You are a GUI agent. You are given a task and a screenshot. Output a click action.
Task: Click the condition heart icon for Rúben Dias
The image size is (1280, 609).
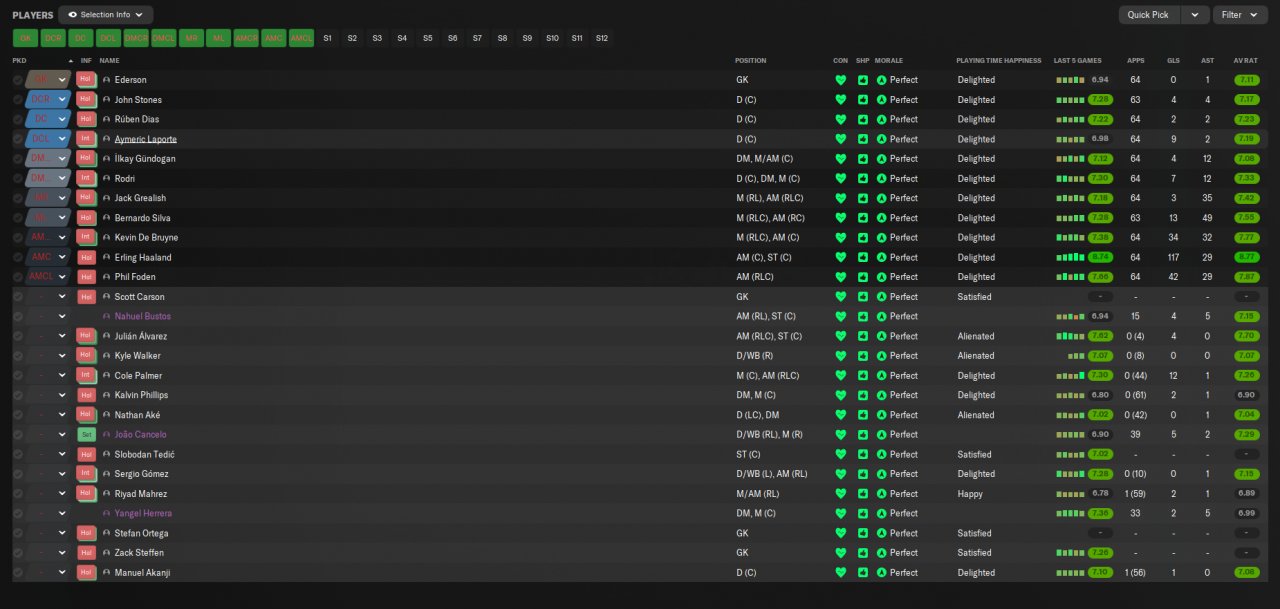(x=841, y=119)
